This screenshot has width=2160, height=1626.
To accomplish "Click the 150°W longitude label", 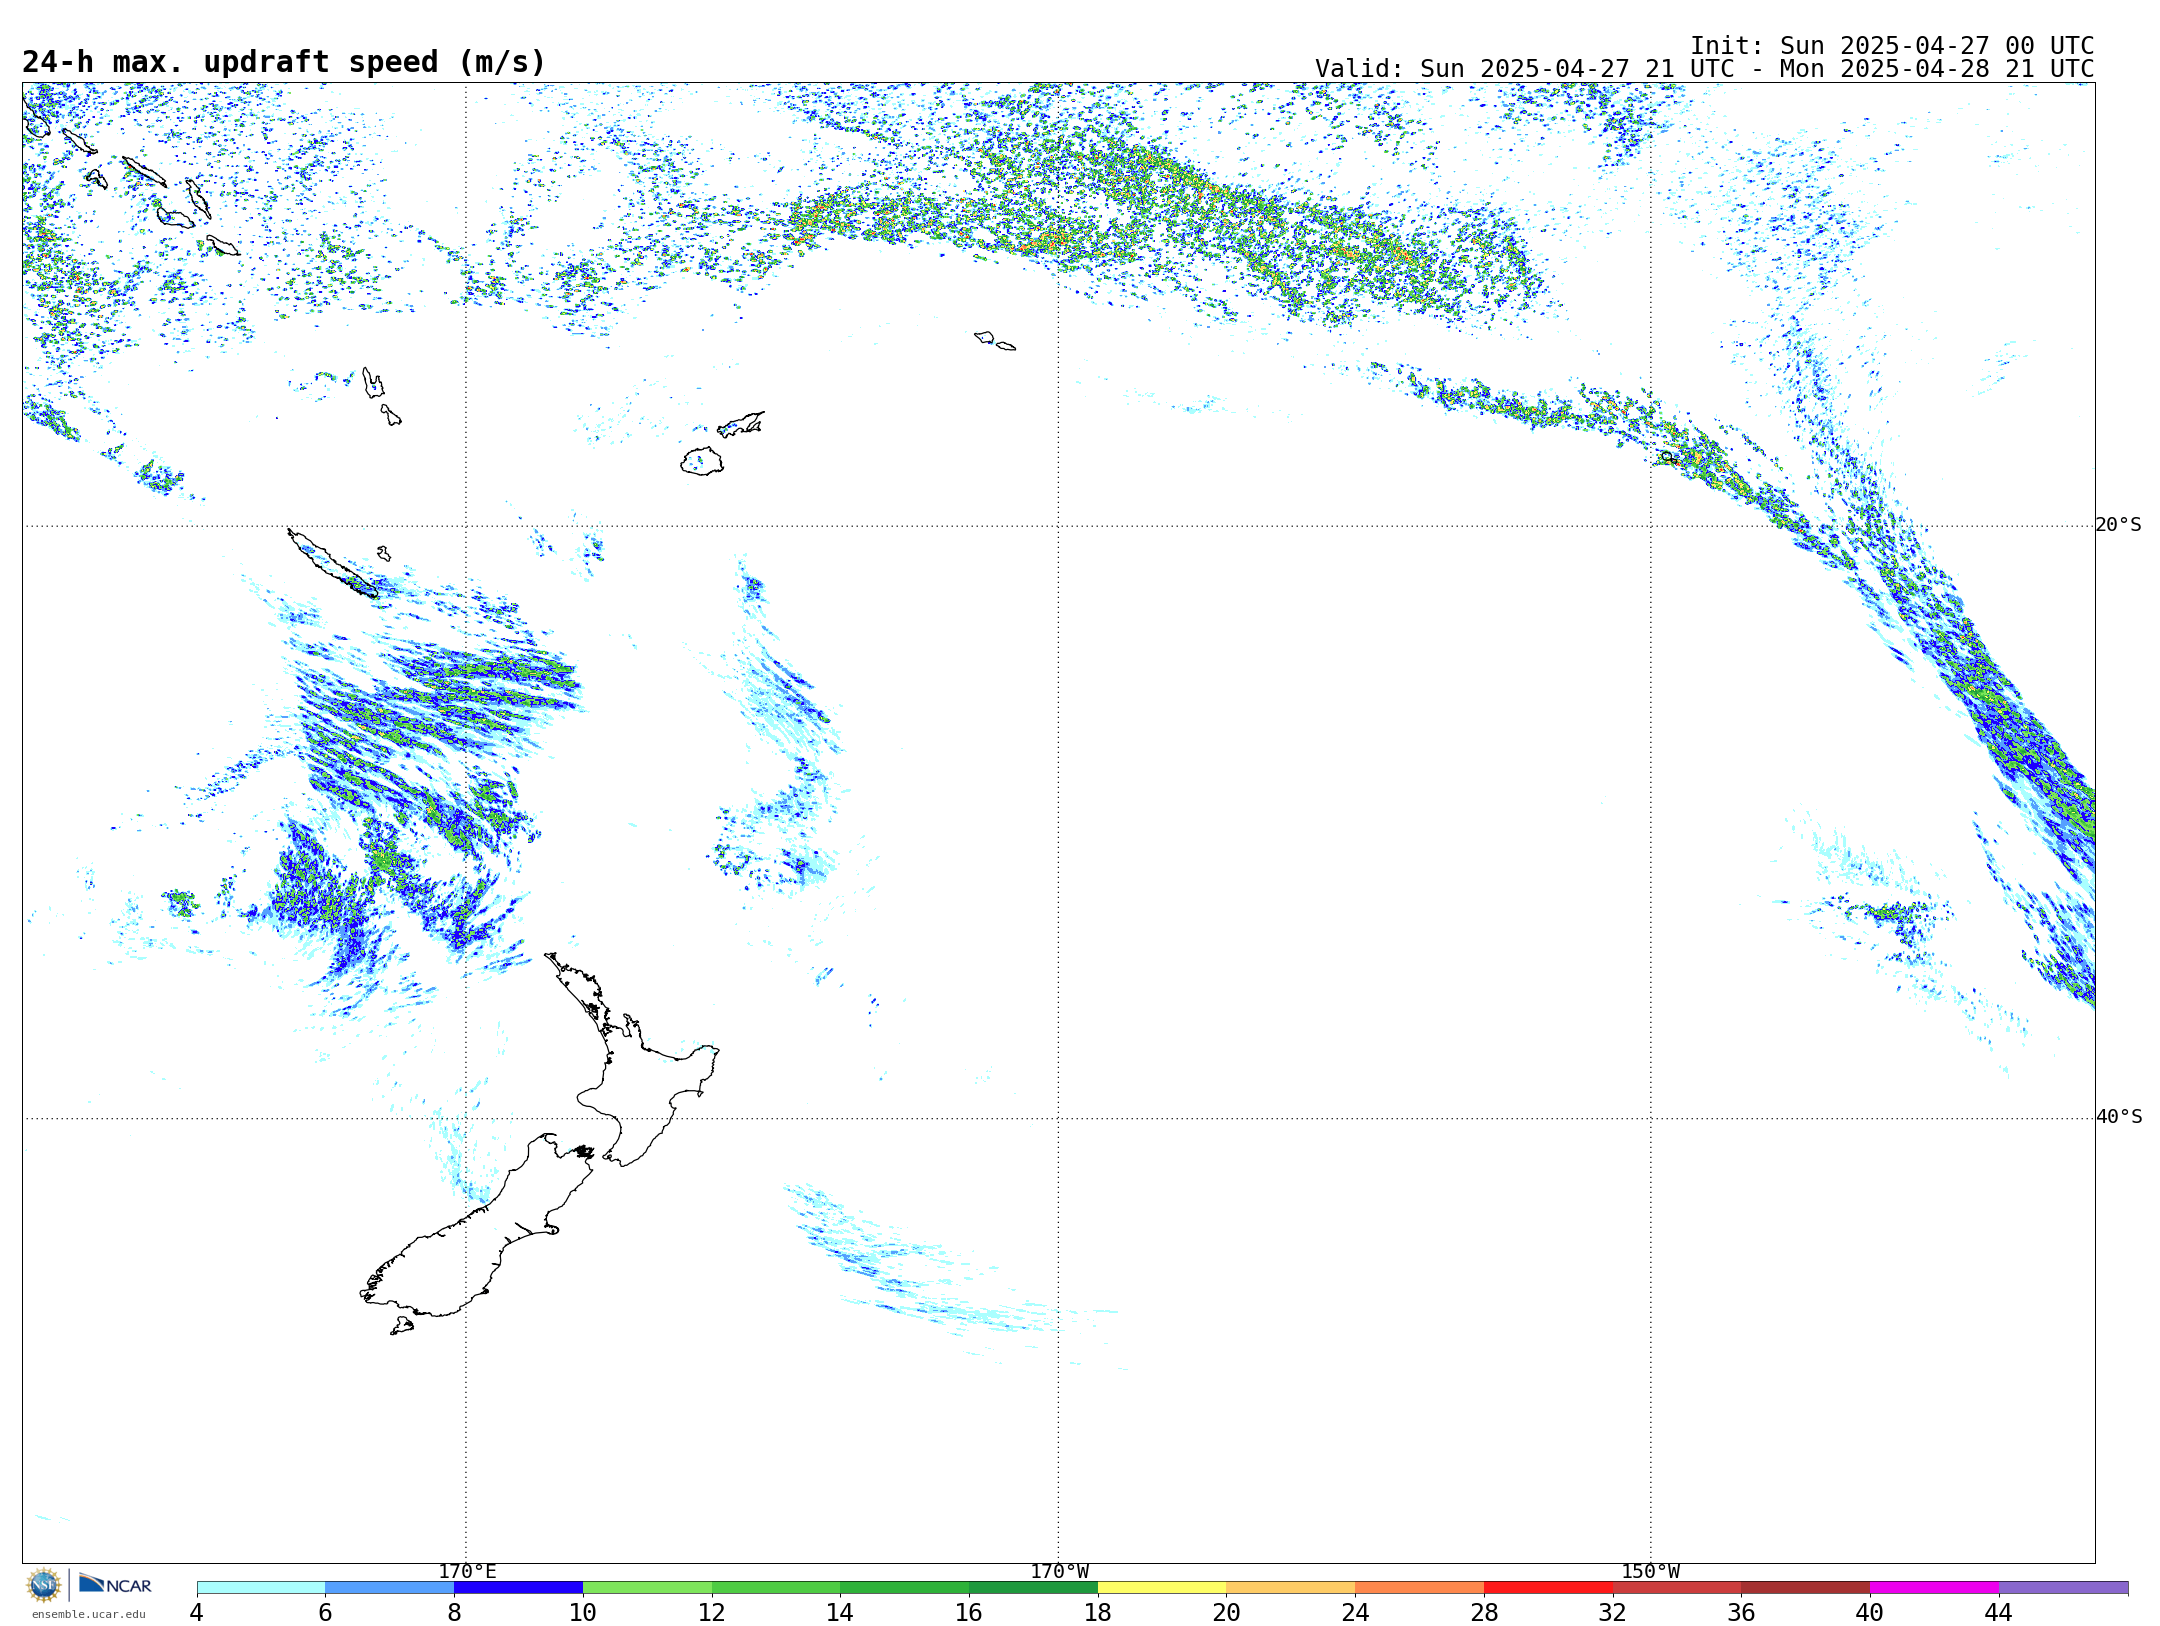I will click(1650, 1572).
